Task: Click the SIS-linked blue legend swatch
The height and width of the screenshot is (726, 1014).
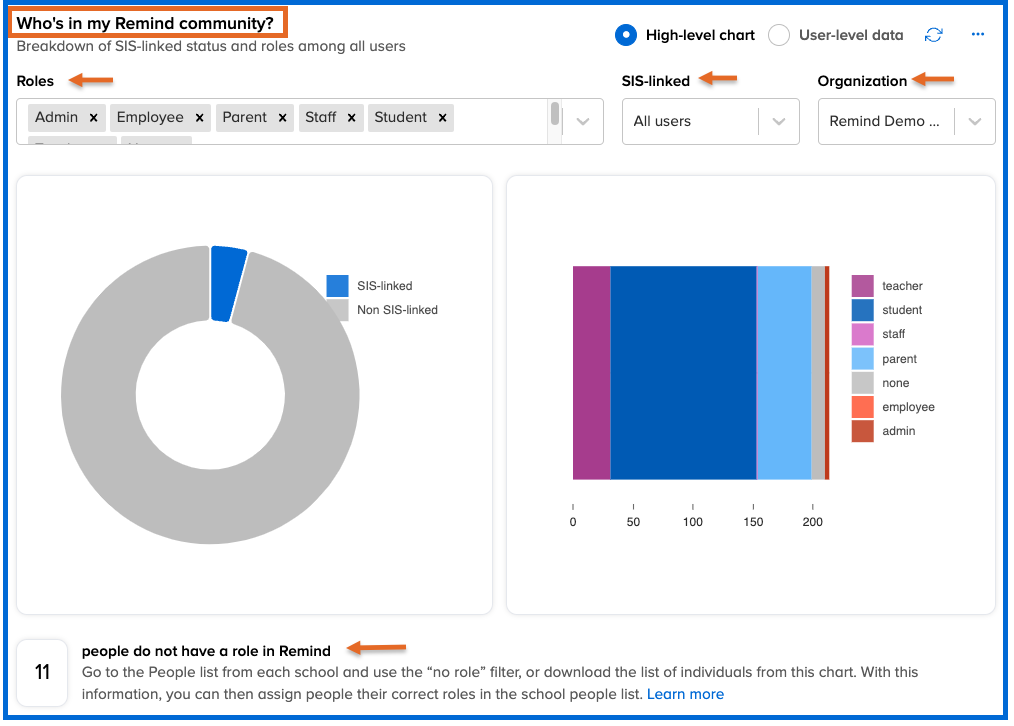Action: click(338, 286)
